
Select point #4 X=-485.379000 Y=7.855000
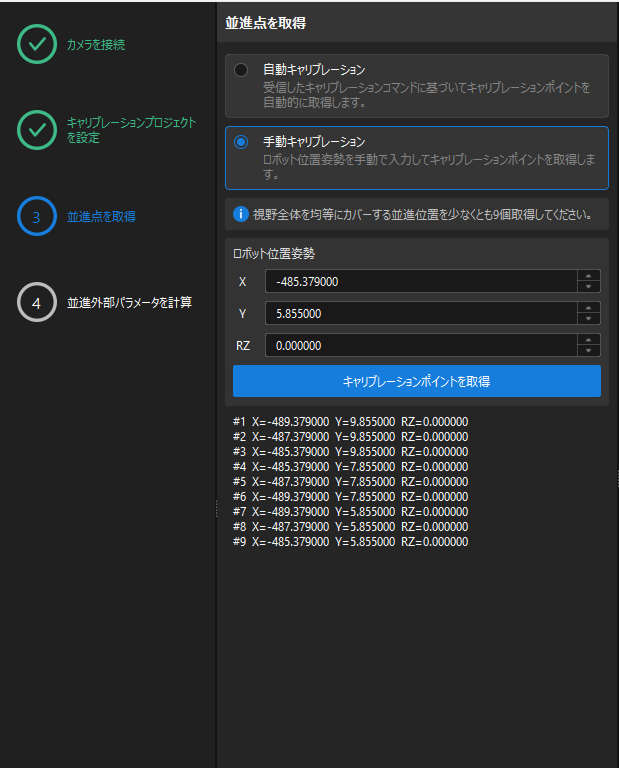[x=351, y=467]
